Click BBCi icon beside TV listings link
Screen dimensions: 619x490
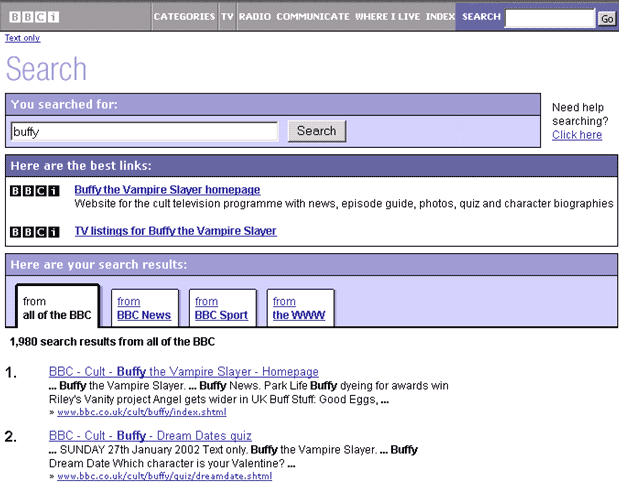click(35, 232)
